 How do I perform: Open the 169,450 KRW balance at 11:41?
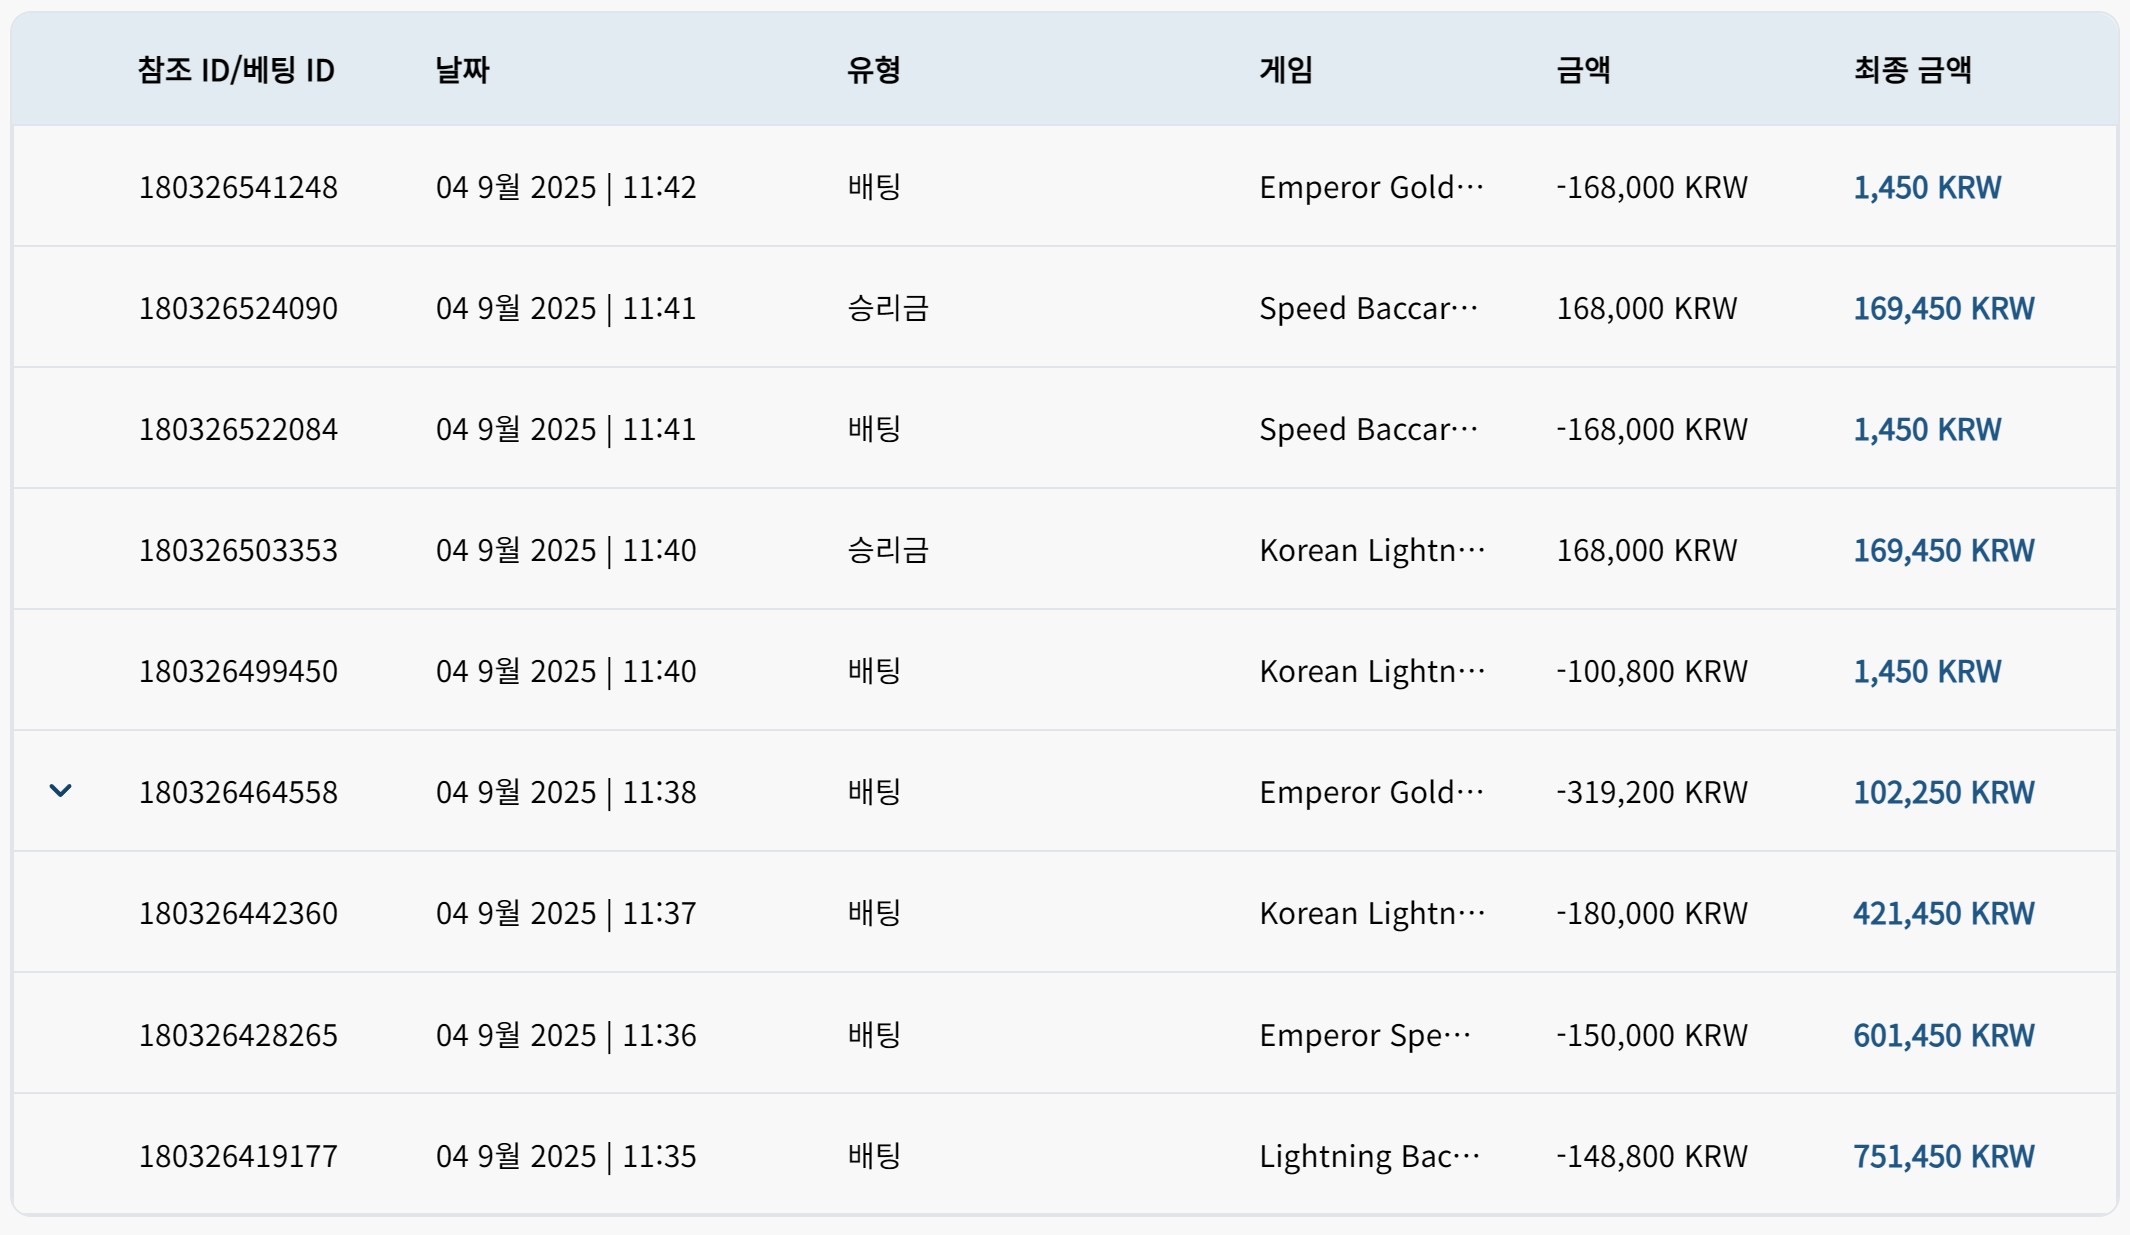1943,308
